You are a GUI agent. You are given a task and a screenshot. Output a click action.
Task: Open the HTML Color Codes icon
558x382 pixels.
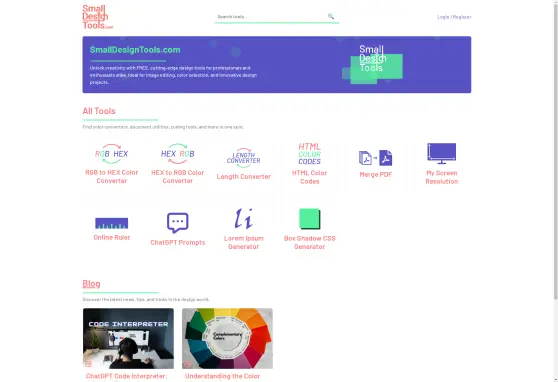310,154
